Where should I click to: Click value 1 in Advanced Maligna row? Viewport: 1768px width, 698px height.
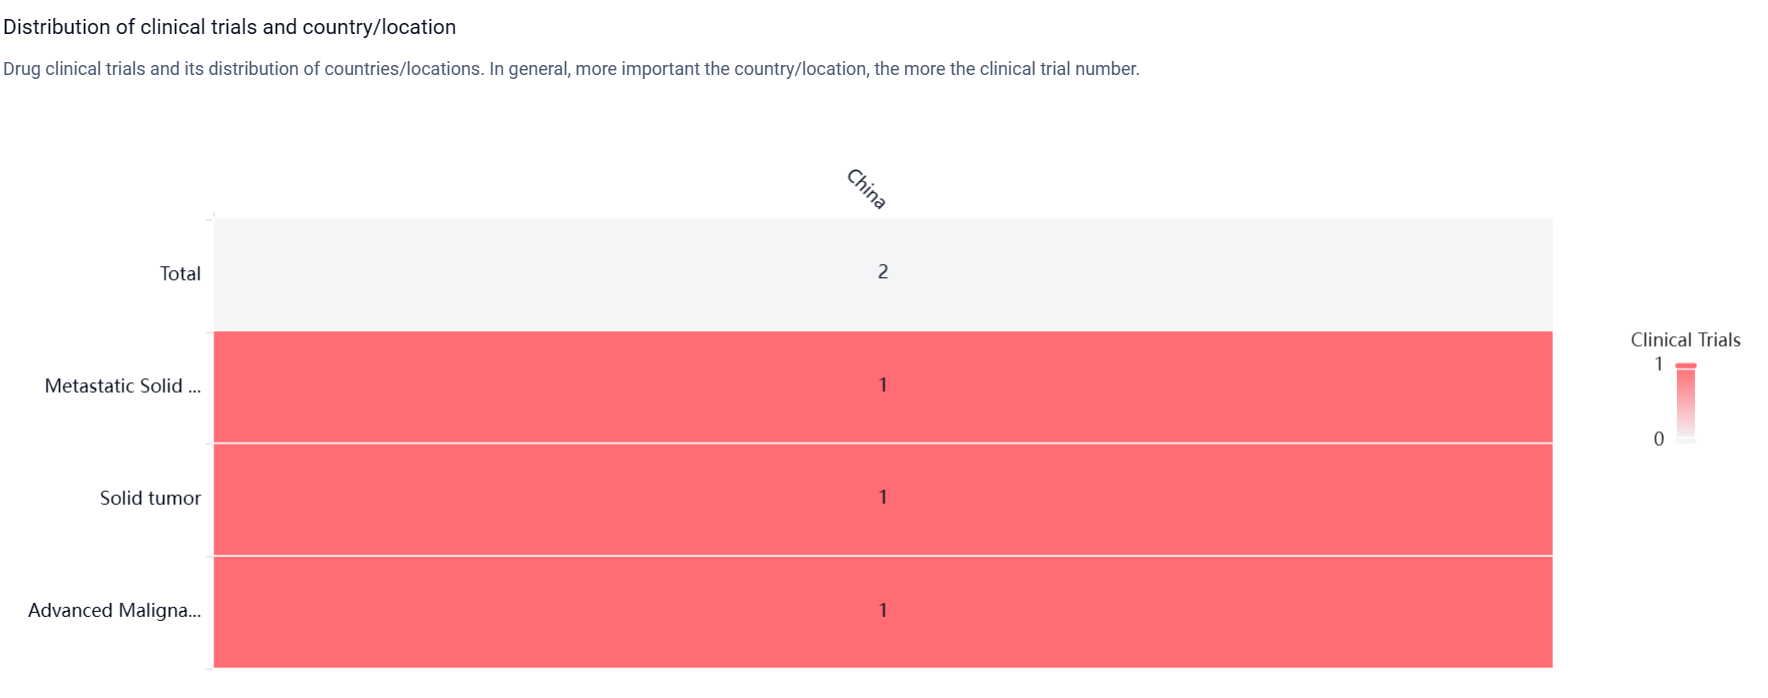coord(883,610)
